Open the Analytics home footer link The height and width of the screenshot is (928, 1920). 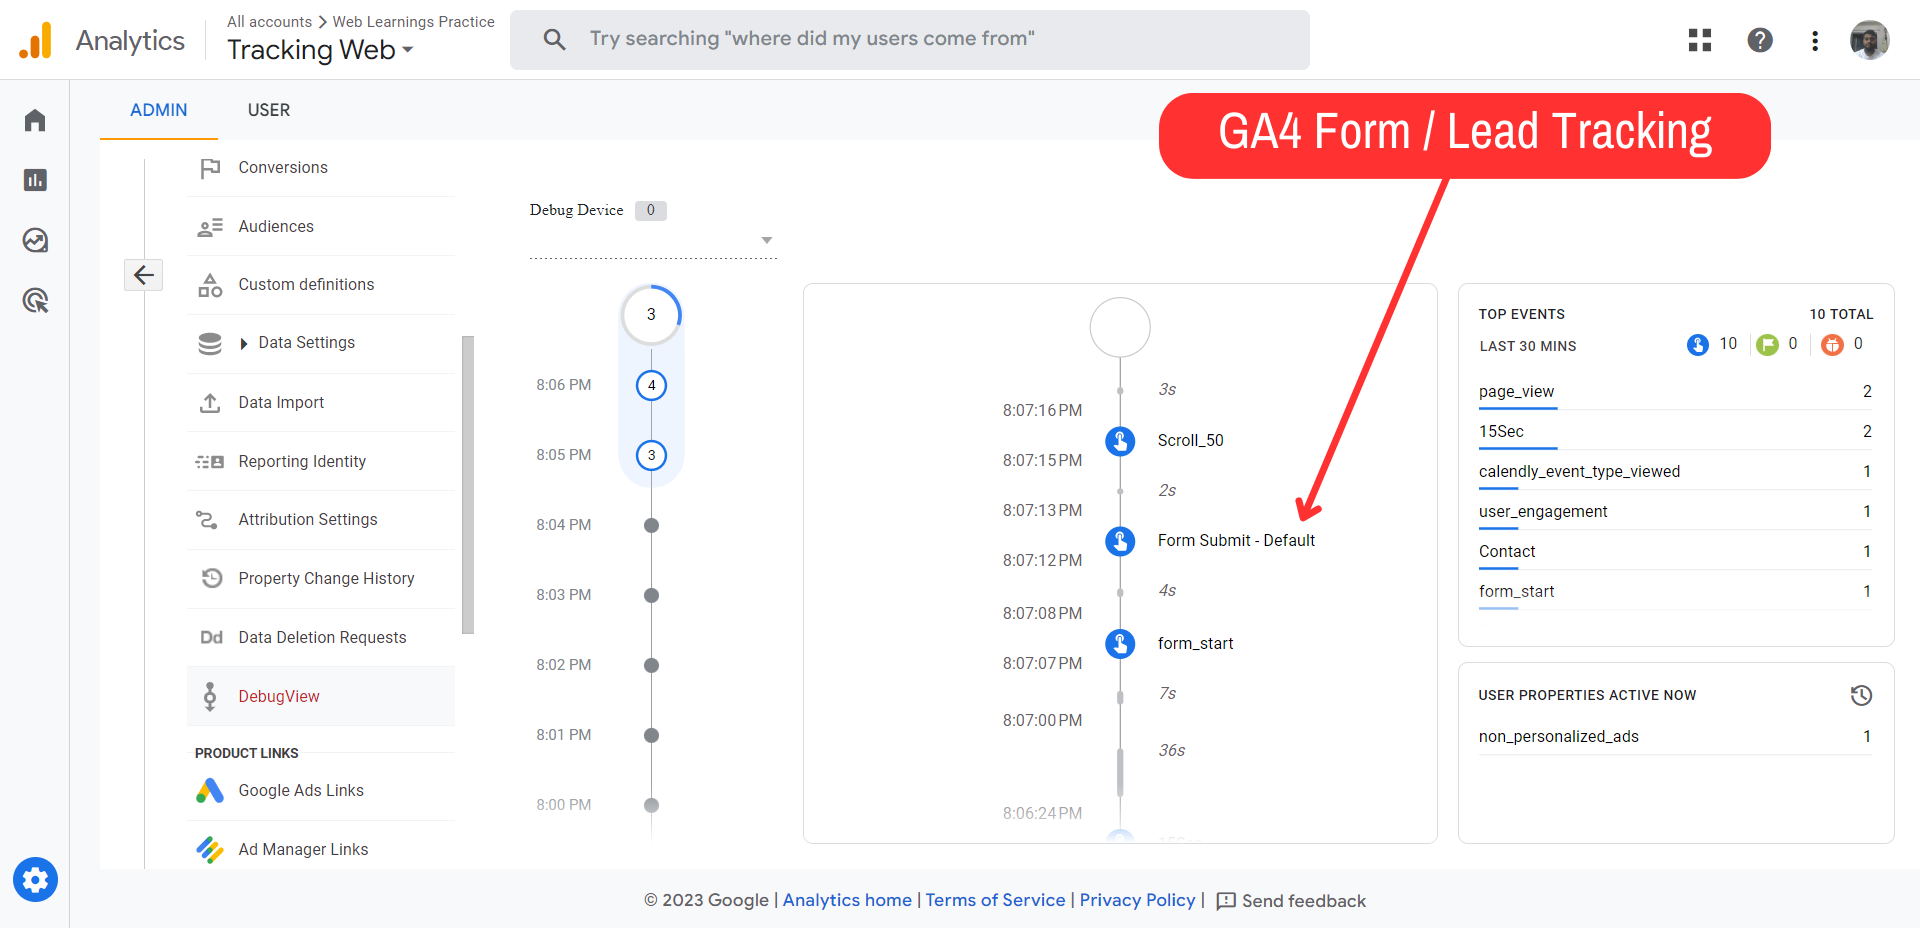tap(846, 900)
